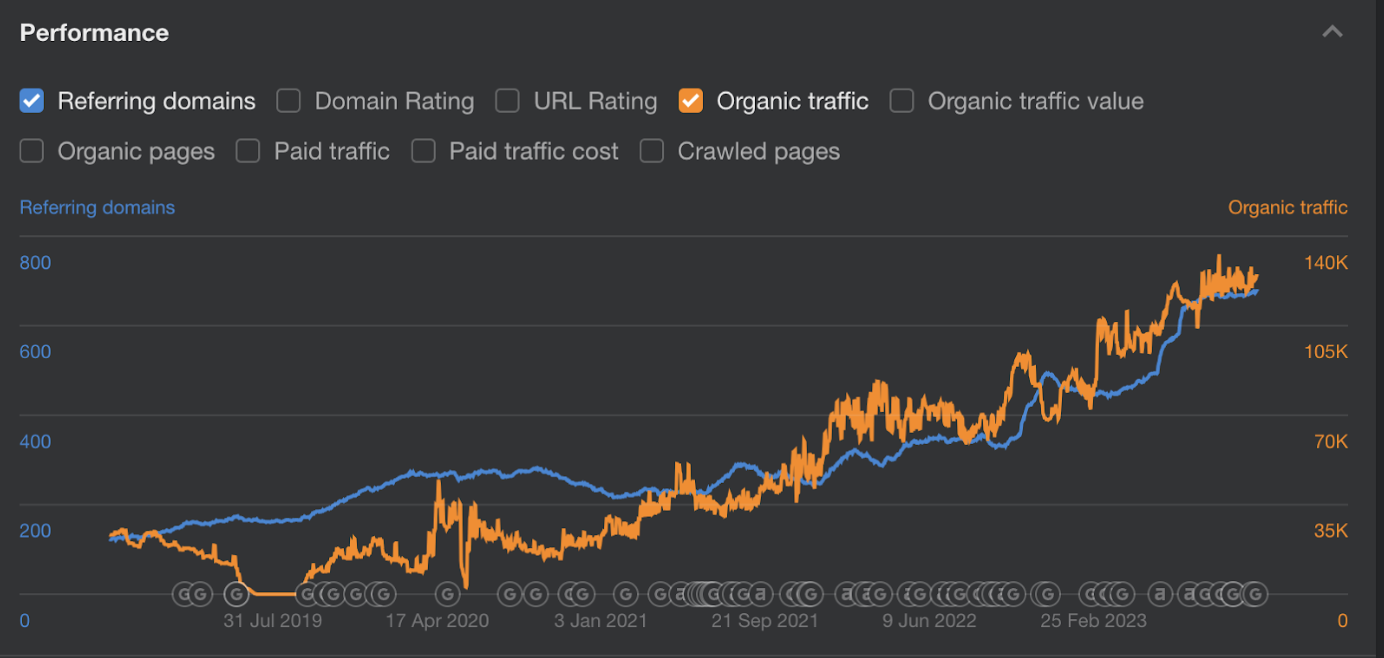This screenshot has height=658, width=1384.
Task: Enable the Domain Rating checkbox
Action: [x=288, y=100]
